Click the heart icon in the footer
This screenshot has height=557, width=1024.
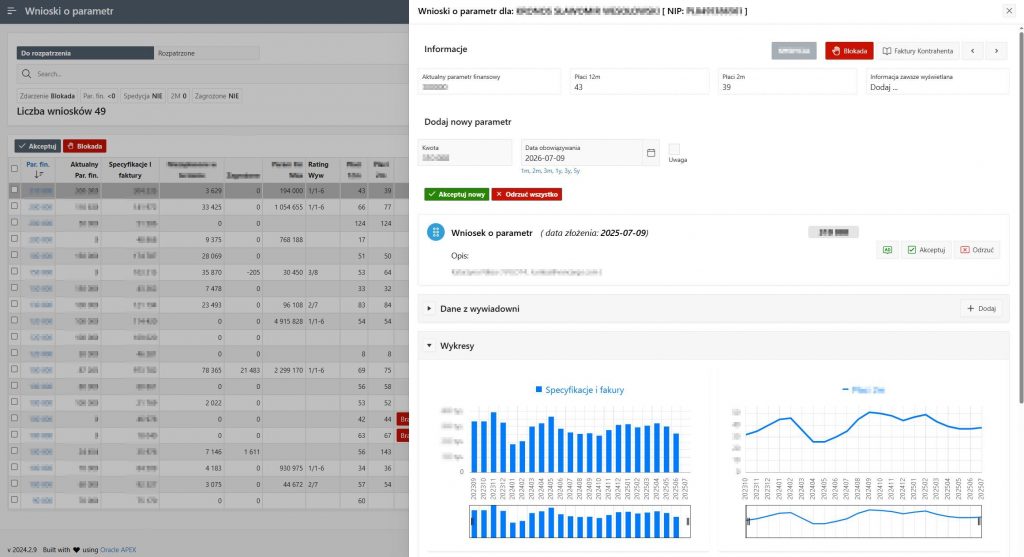[76, 550]
